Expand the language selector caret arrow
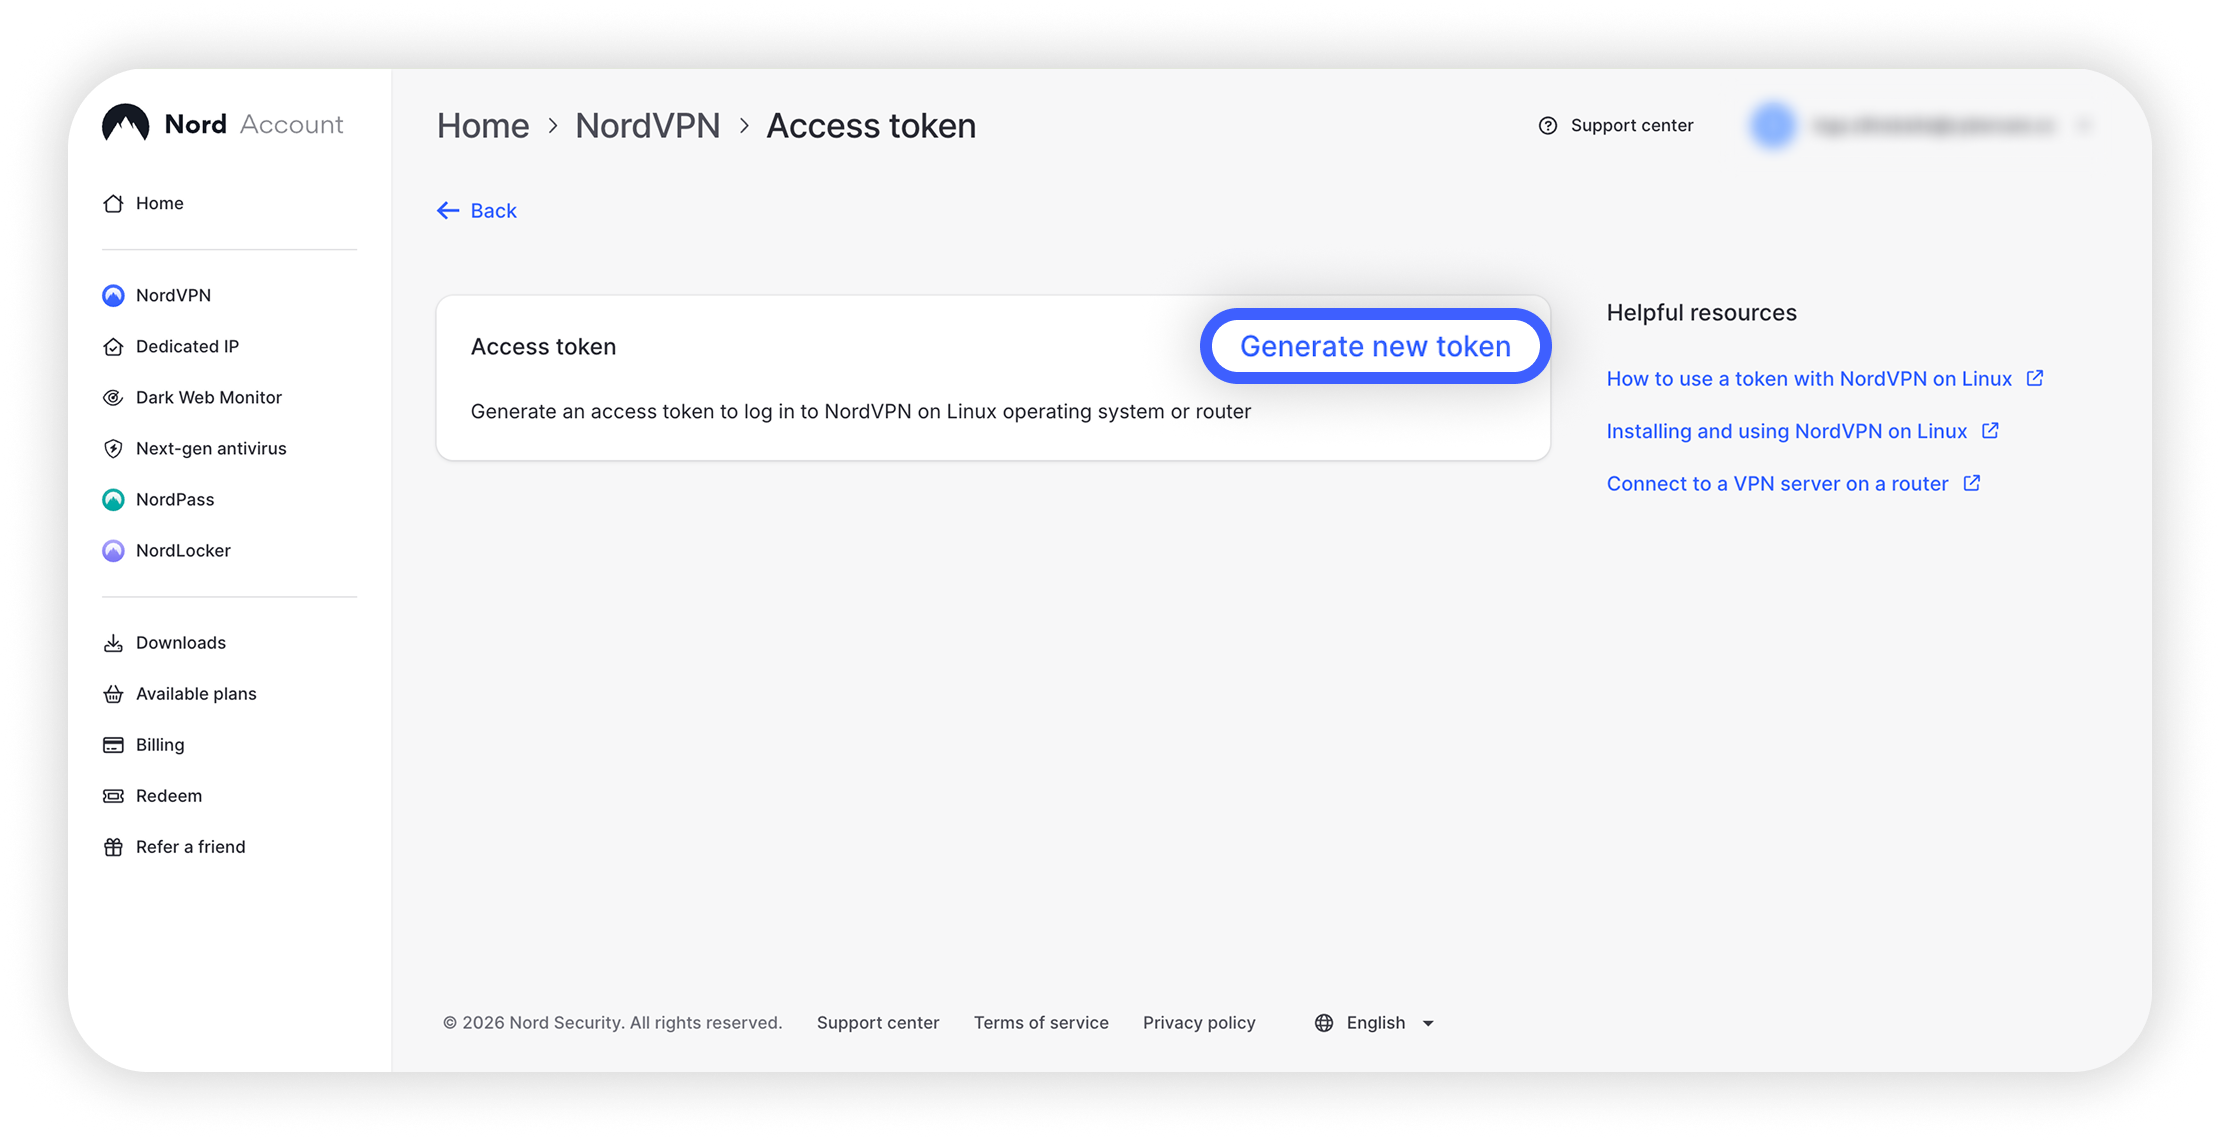The width and height of the screenshot is (2220, 1140). pos(1428,1023)
